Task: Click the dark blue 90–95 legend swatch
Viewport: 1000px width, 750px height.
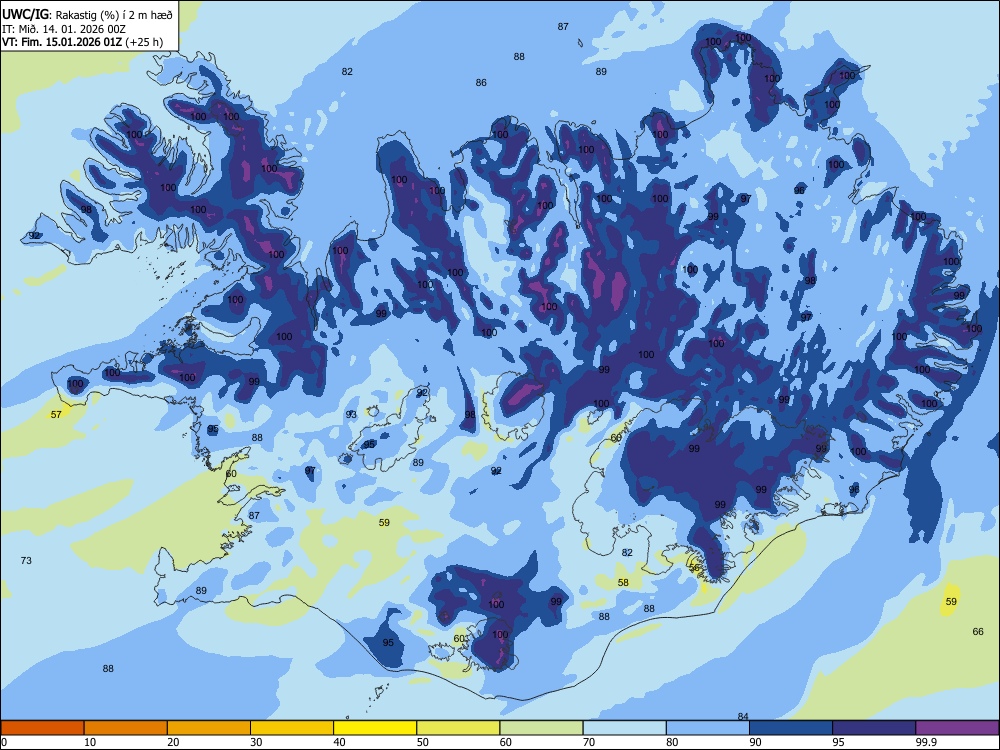Action: point(791,728)
